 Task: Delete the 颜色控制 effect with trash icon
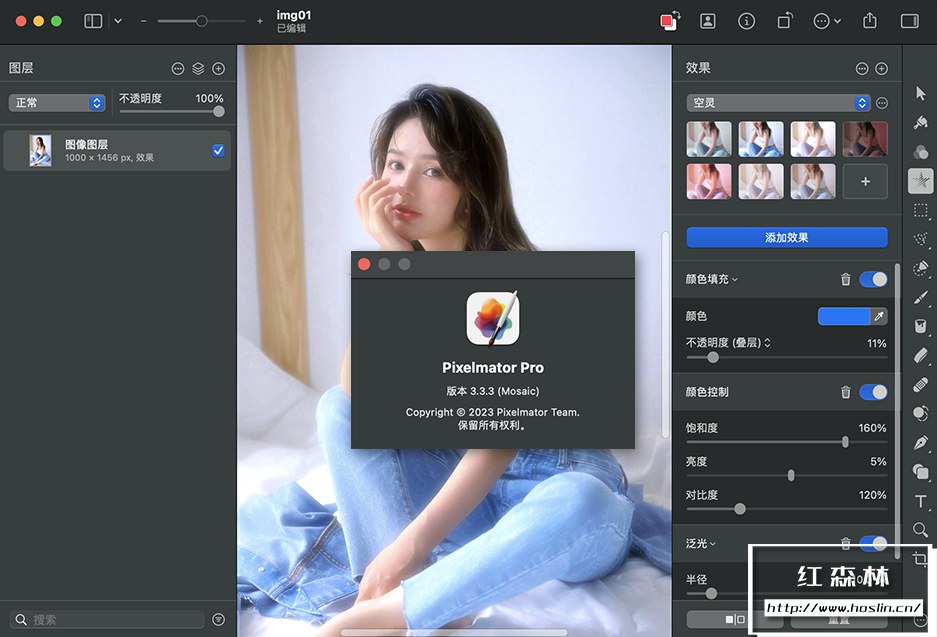point(846,392)
